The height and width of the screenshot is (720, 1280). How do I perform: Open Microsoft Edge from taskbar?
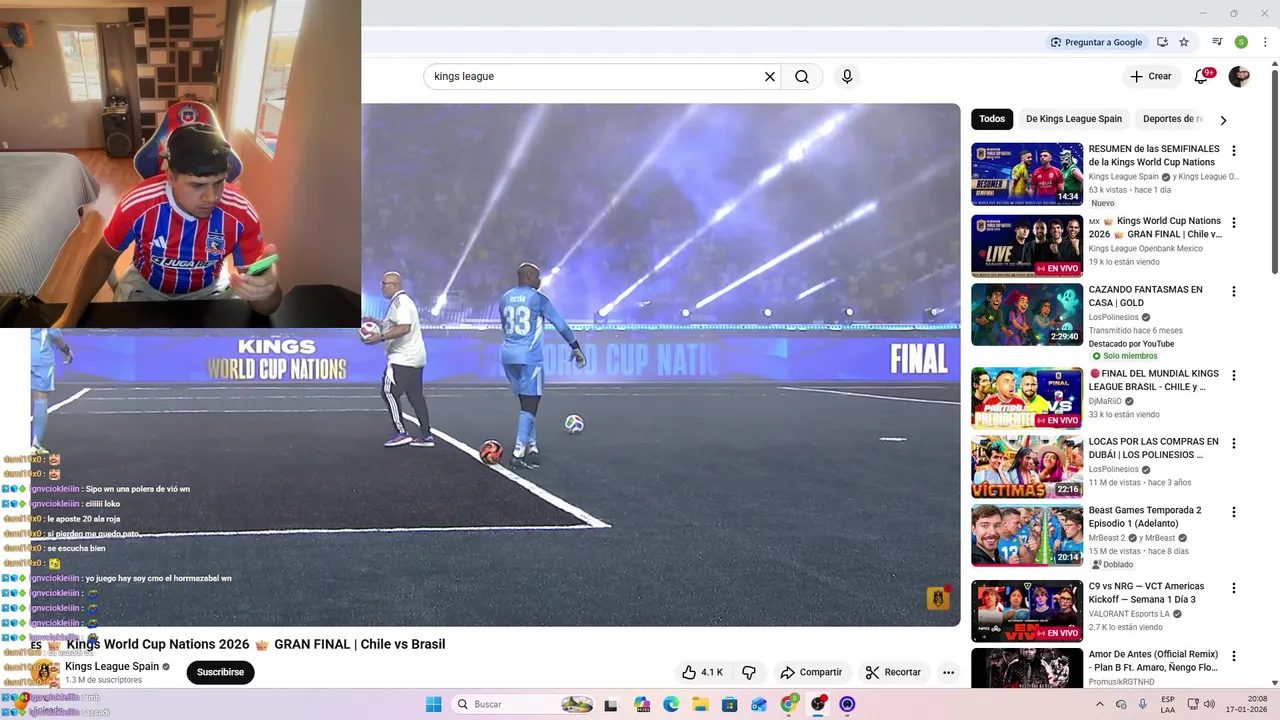pos(671,704)
